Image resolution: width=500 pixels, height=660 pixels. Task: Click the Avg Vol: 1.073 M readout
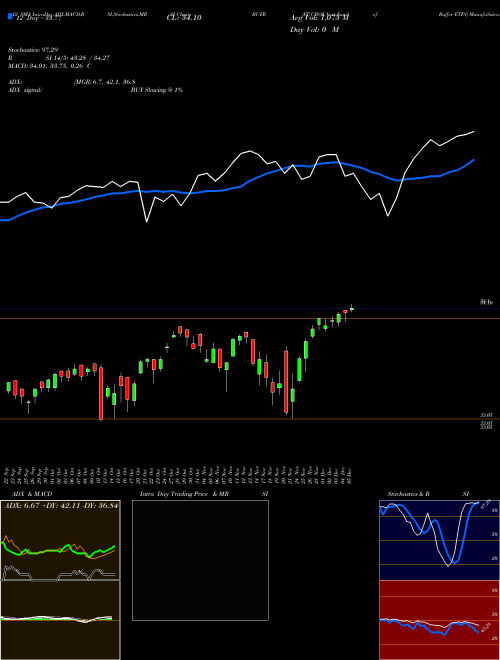point(319,18)
